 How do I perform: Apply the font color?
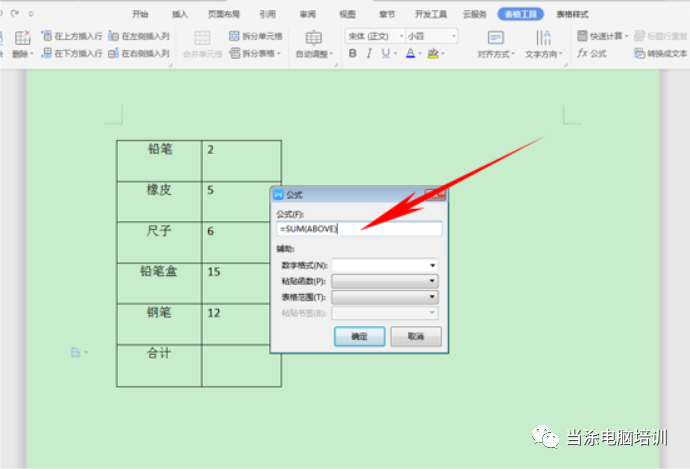410,54
